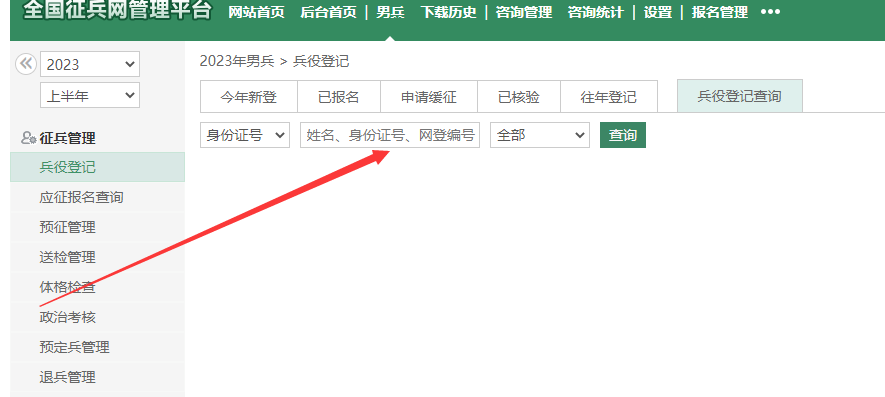Open the 全部 filter dropdown
This screenshot has width=885, height=397.
540,135
